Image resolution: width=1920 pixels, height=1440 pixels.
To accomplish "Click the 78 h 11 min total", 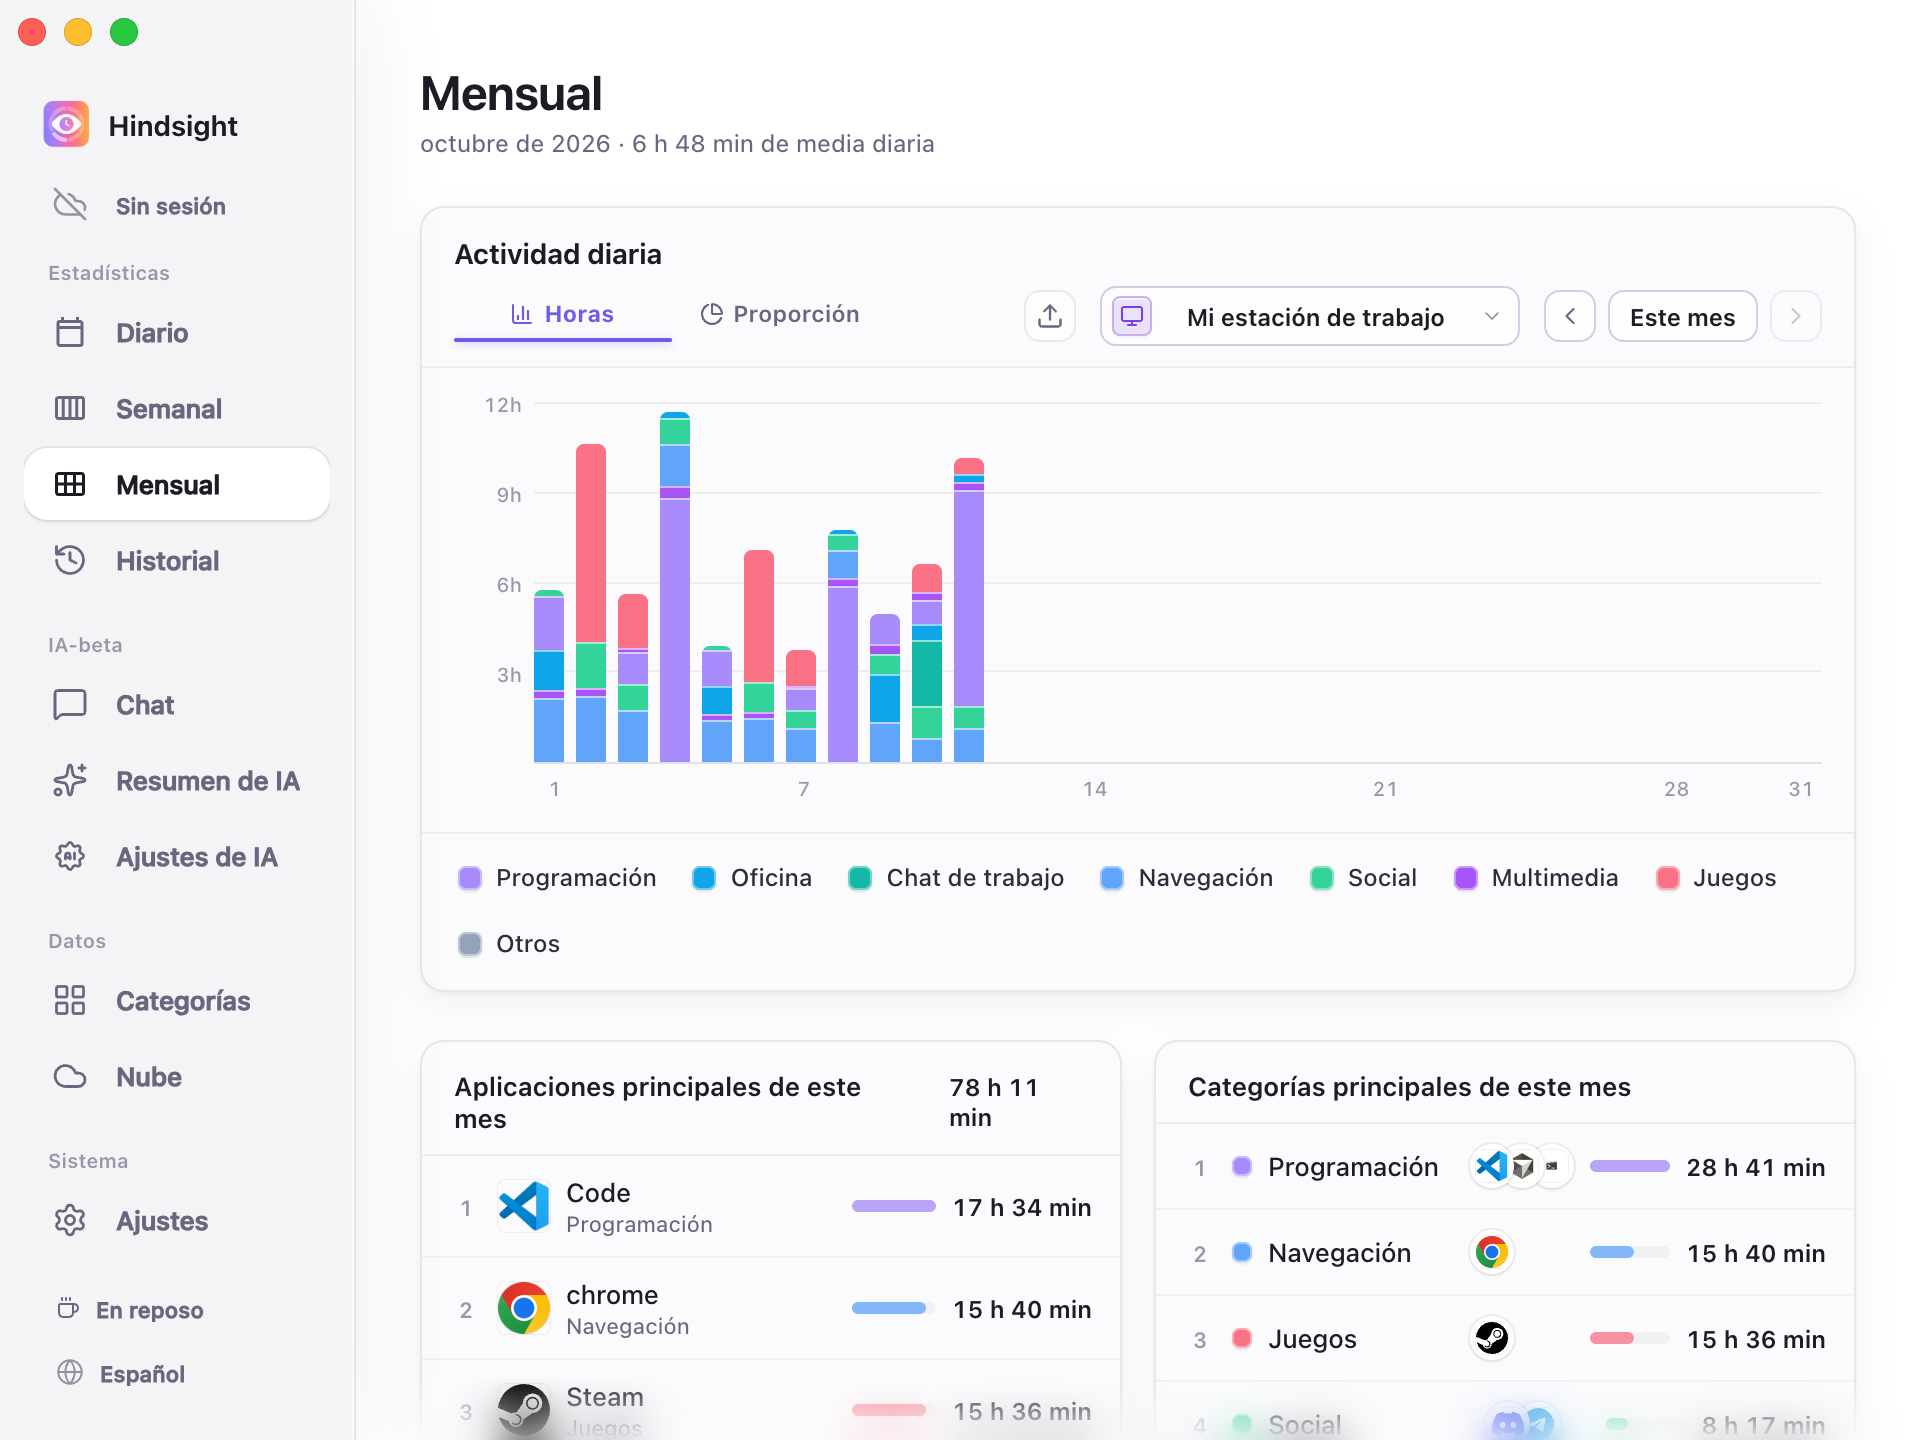I will [x=995, y=1102].
